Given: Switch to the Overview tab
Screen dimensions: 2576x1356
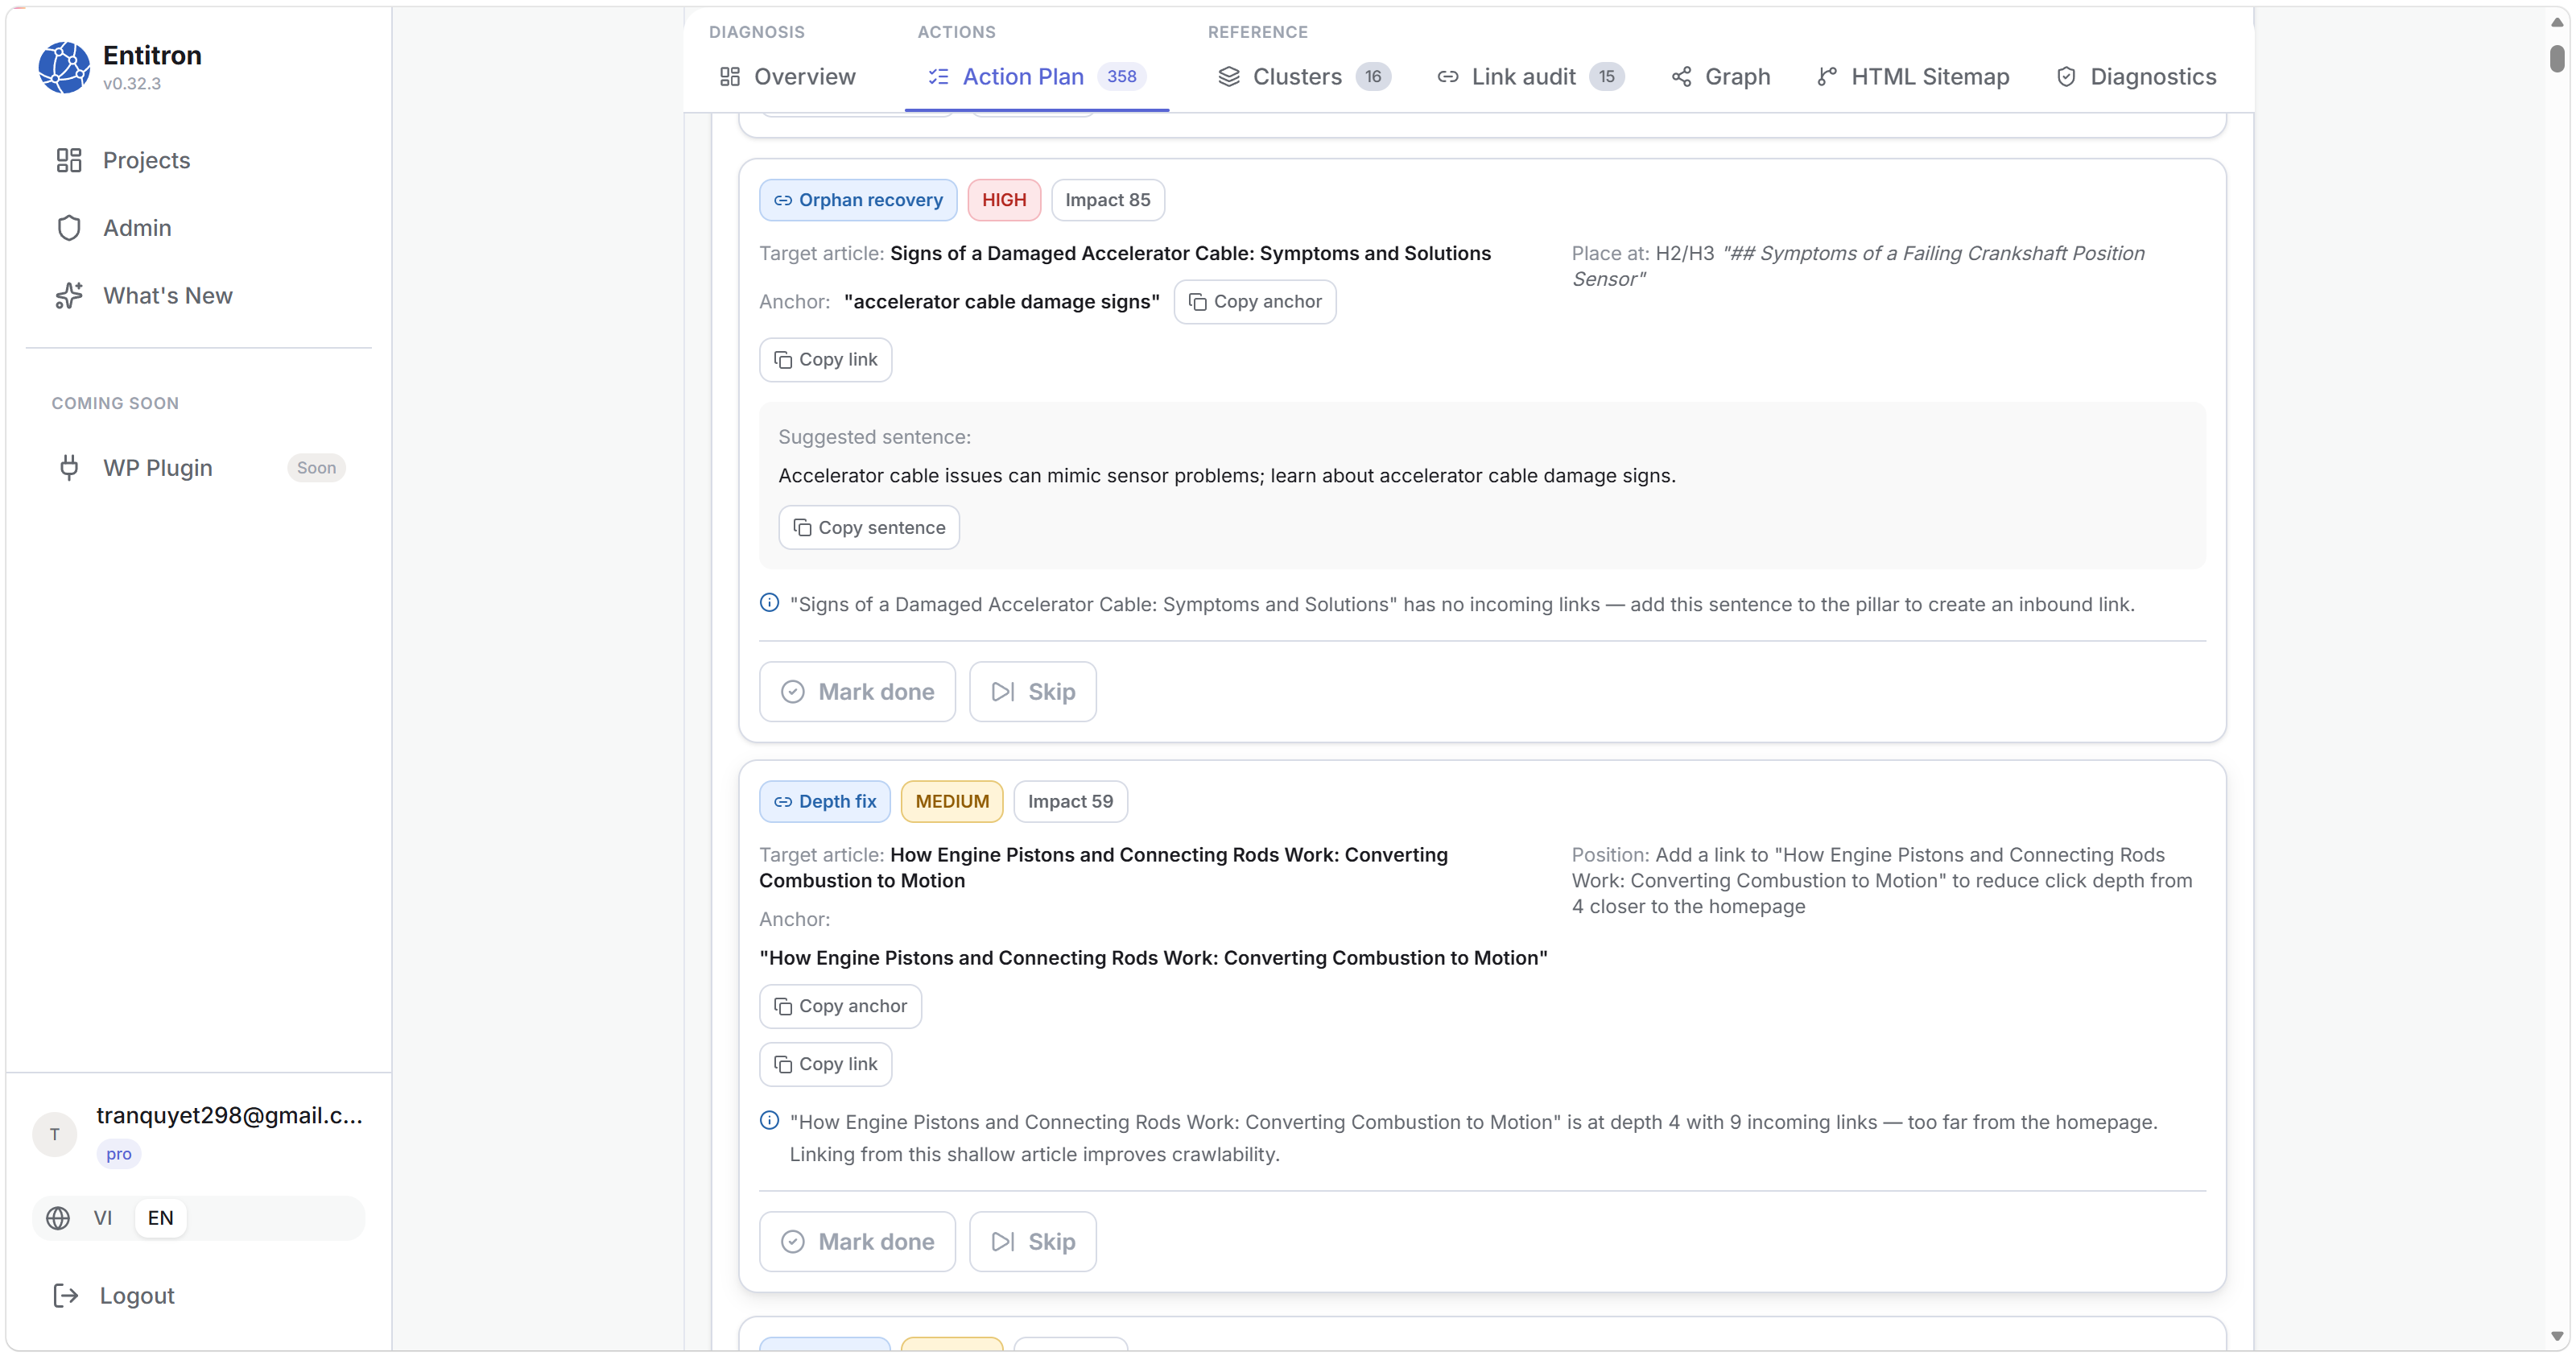Looking at the screenshot, I should 787,76.
